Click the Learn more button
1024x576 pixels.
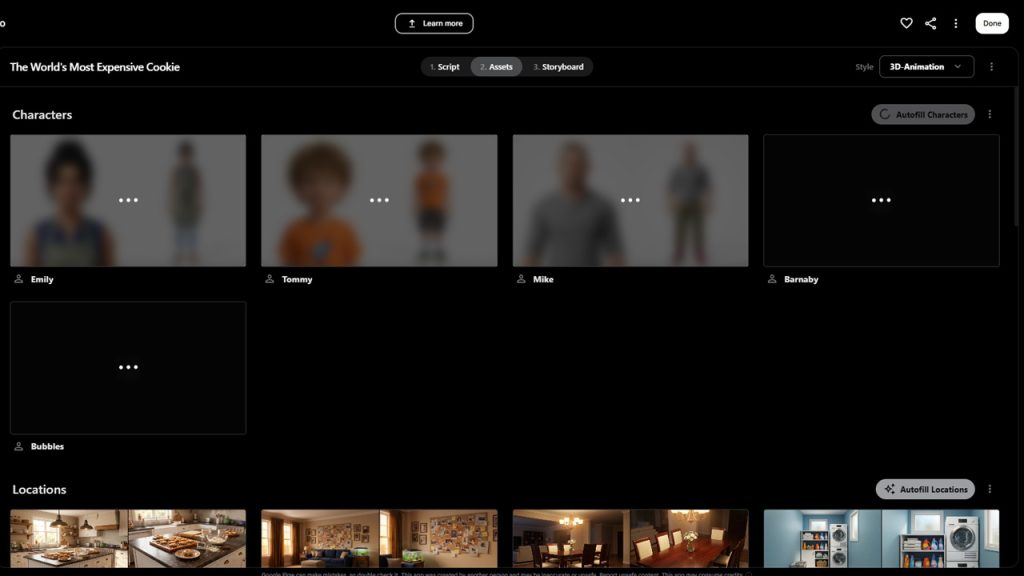pyautogui.click(x=434, y=24)
